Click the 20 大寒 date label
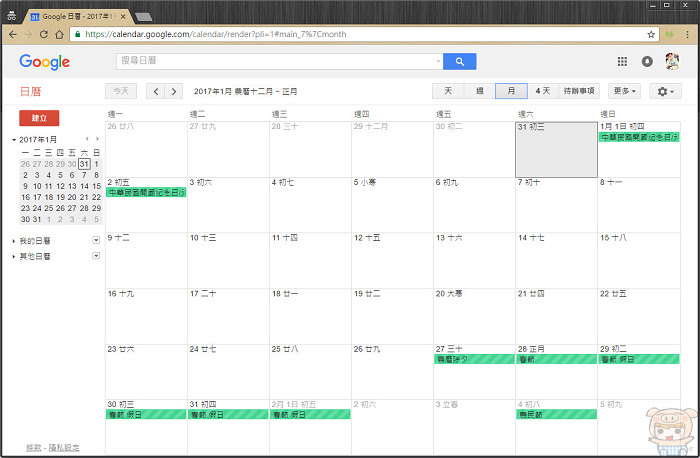700x458 pixels. click(x=449, y=294)
